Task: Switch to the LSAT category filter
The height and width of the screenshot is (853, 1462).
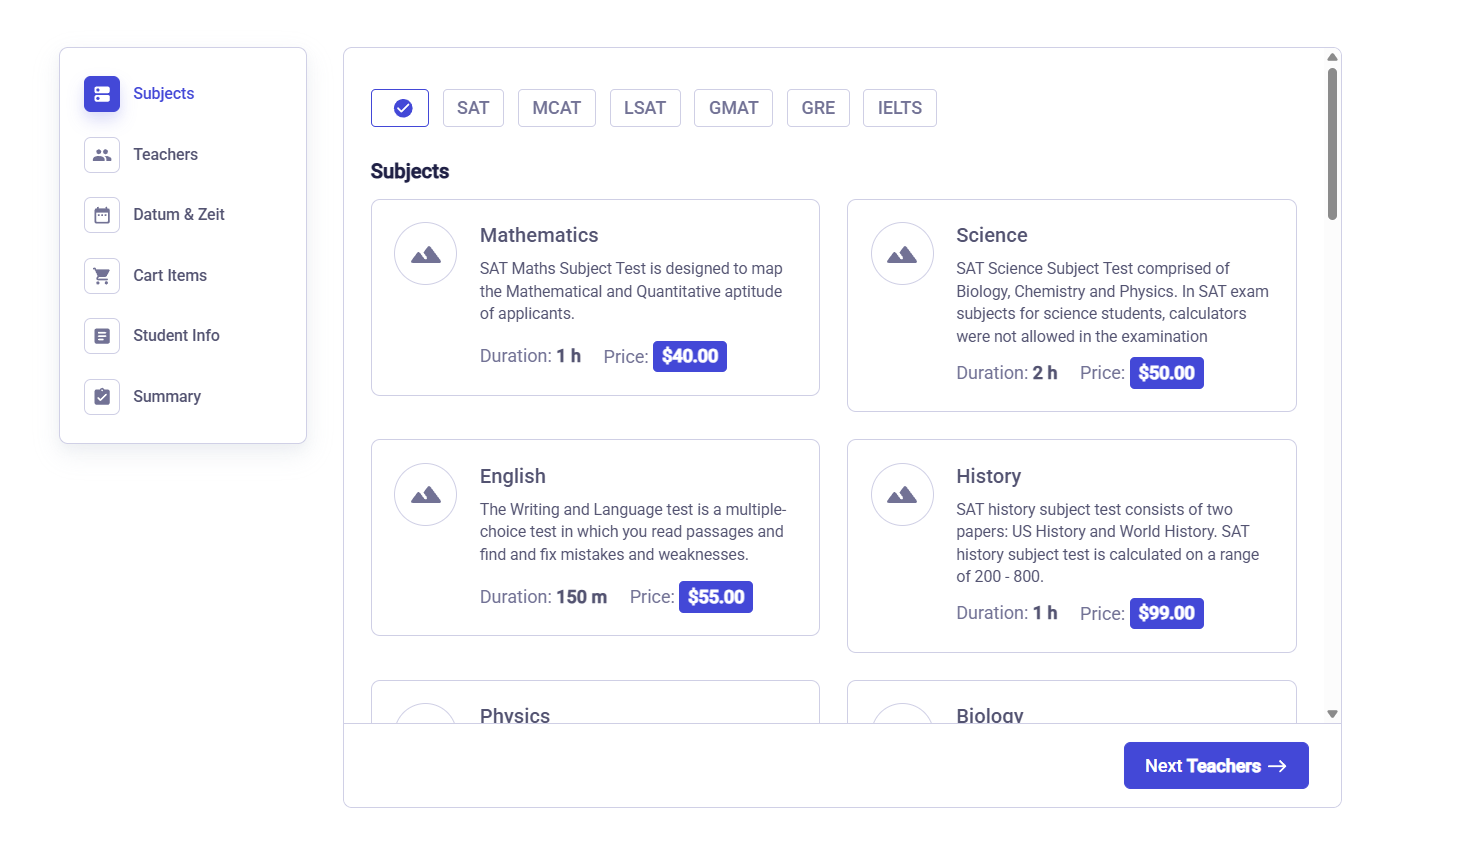Action: click(x=645, y=108)
